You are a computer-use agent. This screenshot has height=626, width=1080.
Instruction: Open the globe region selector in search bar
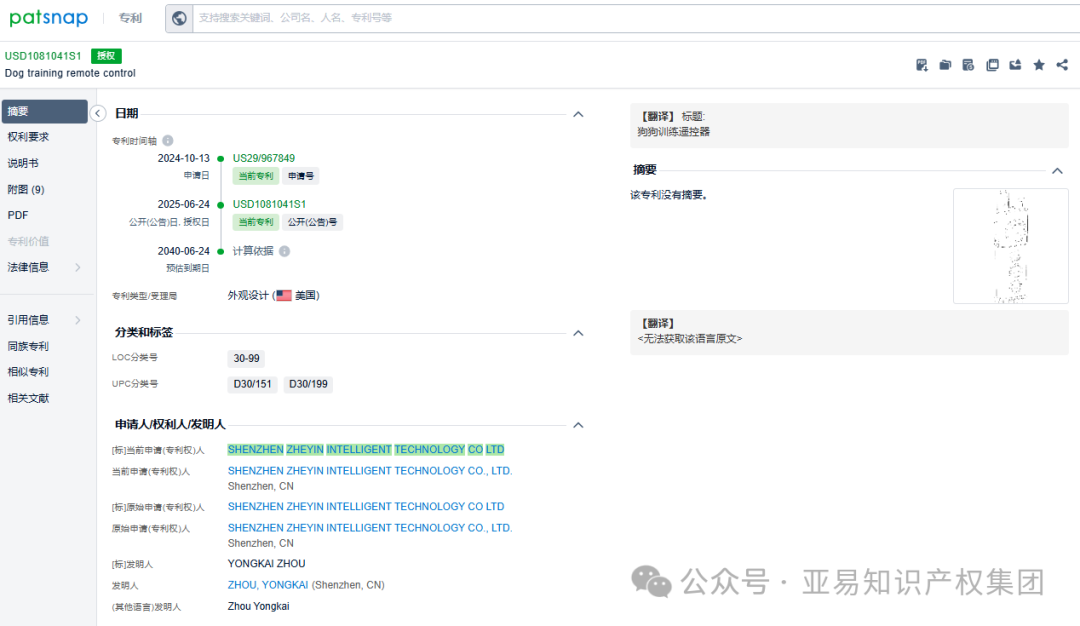click(179, 18)
